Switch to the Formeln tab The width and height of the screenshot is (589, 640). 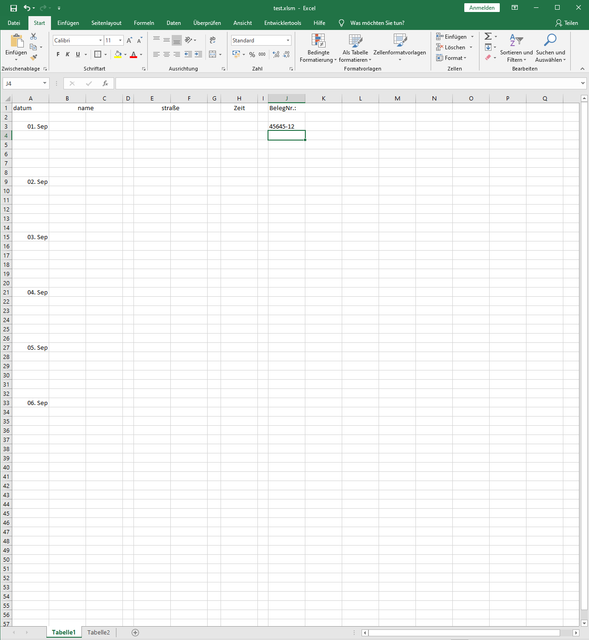[144, 23]
